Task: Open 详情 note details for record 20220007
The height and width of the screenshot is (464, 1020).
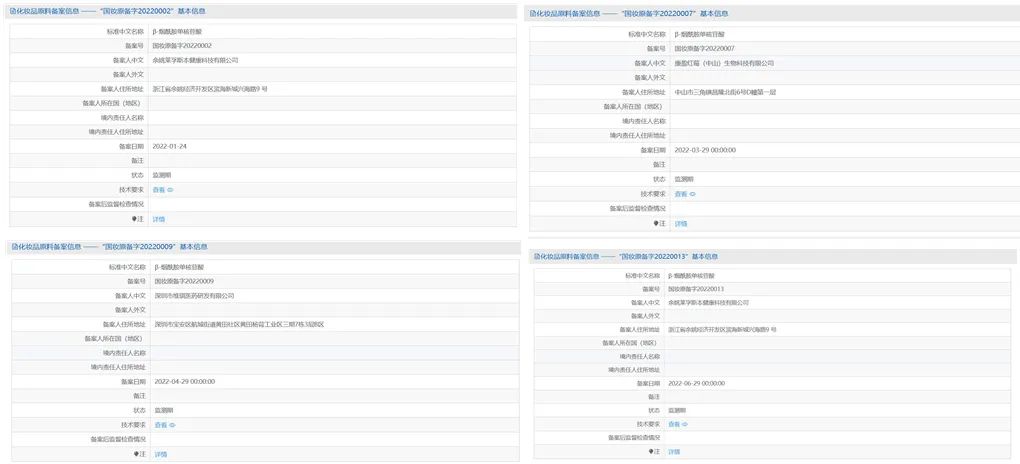Action: tap(680, 224)
